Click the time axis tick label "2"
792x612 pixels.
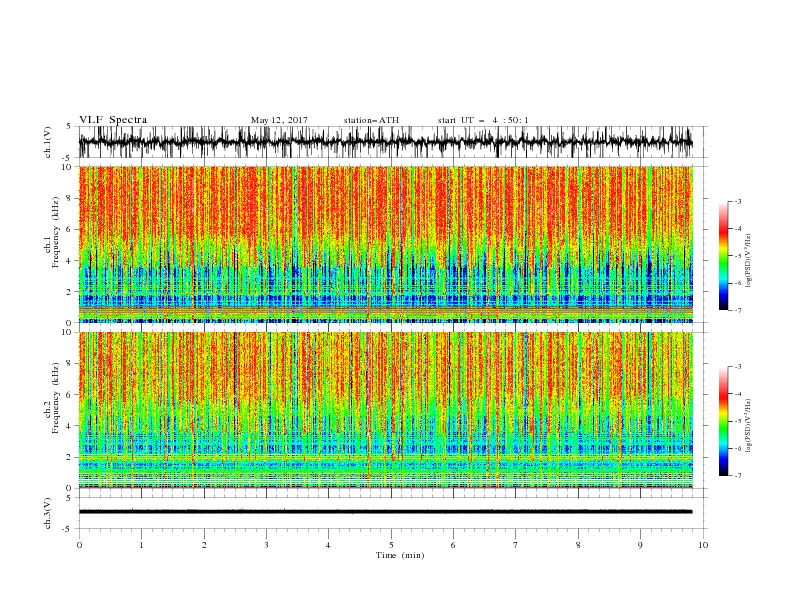(204, 545)
